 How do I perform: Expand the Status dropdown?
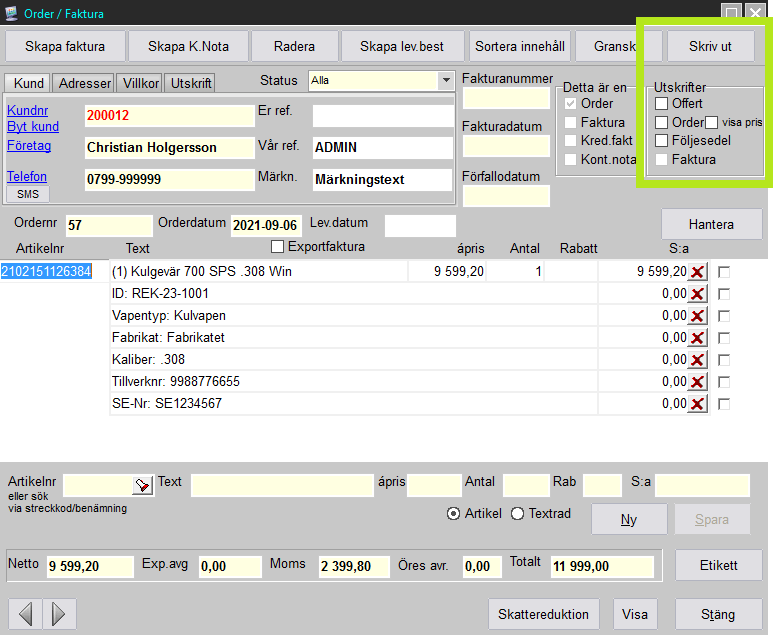coord(445,80)
